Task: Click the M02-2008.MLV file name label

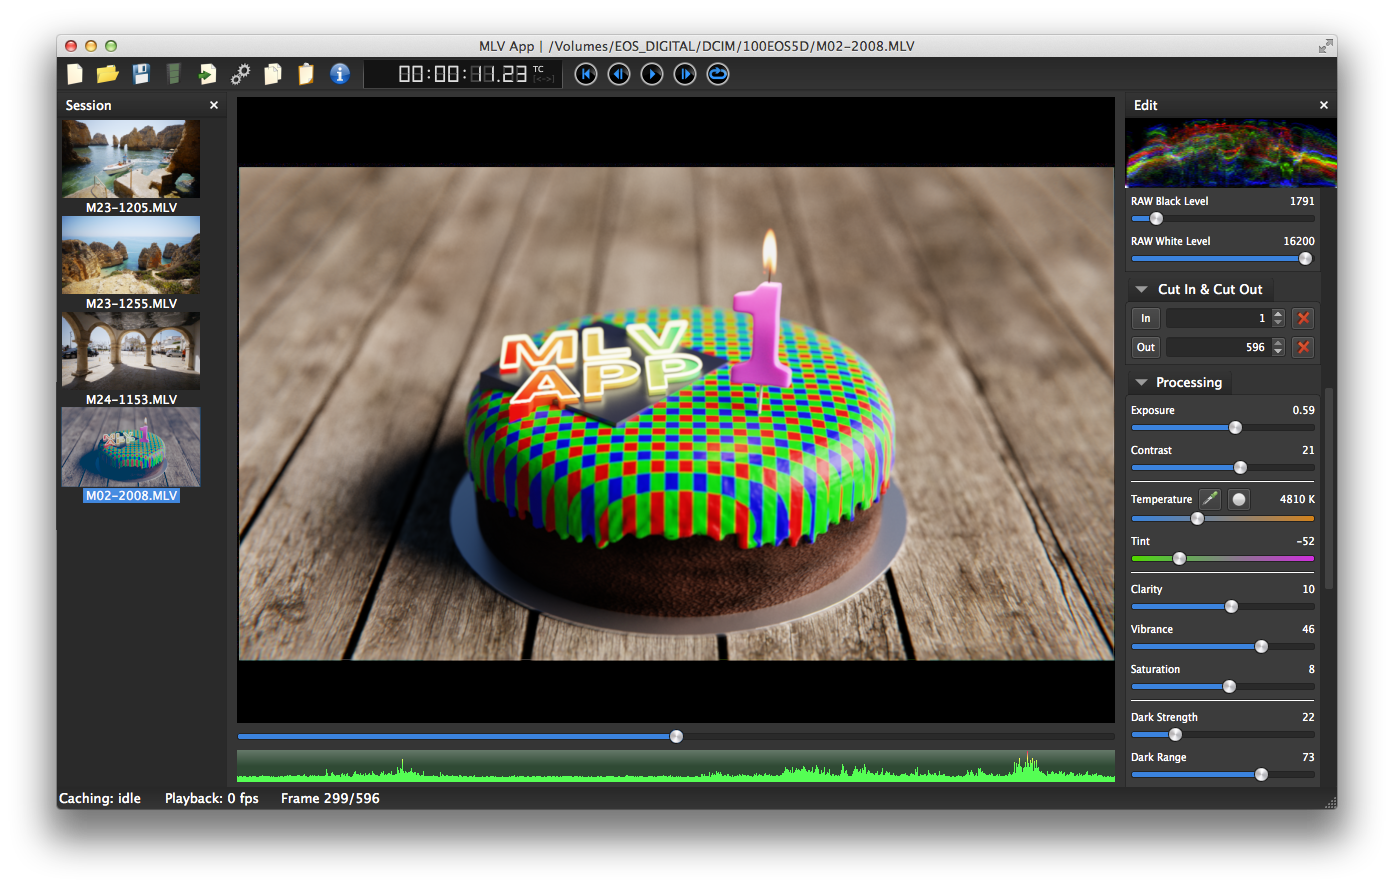Action: click(x=131, y=495)
